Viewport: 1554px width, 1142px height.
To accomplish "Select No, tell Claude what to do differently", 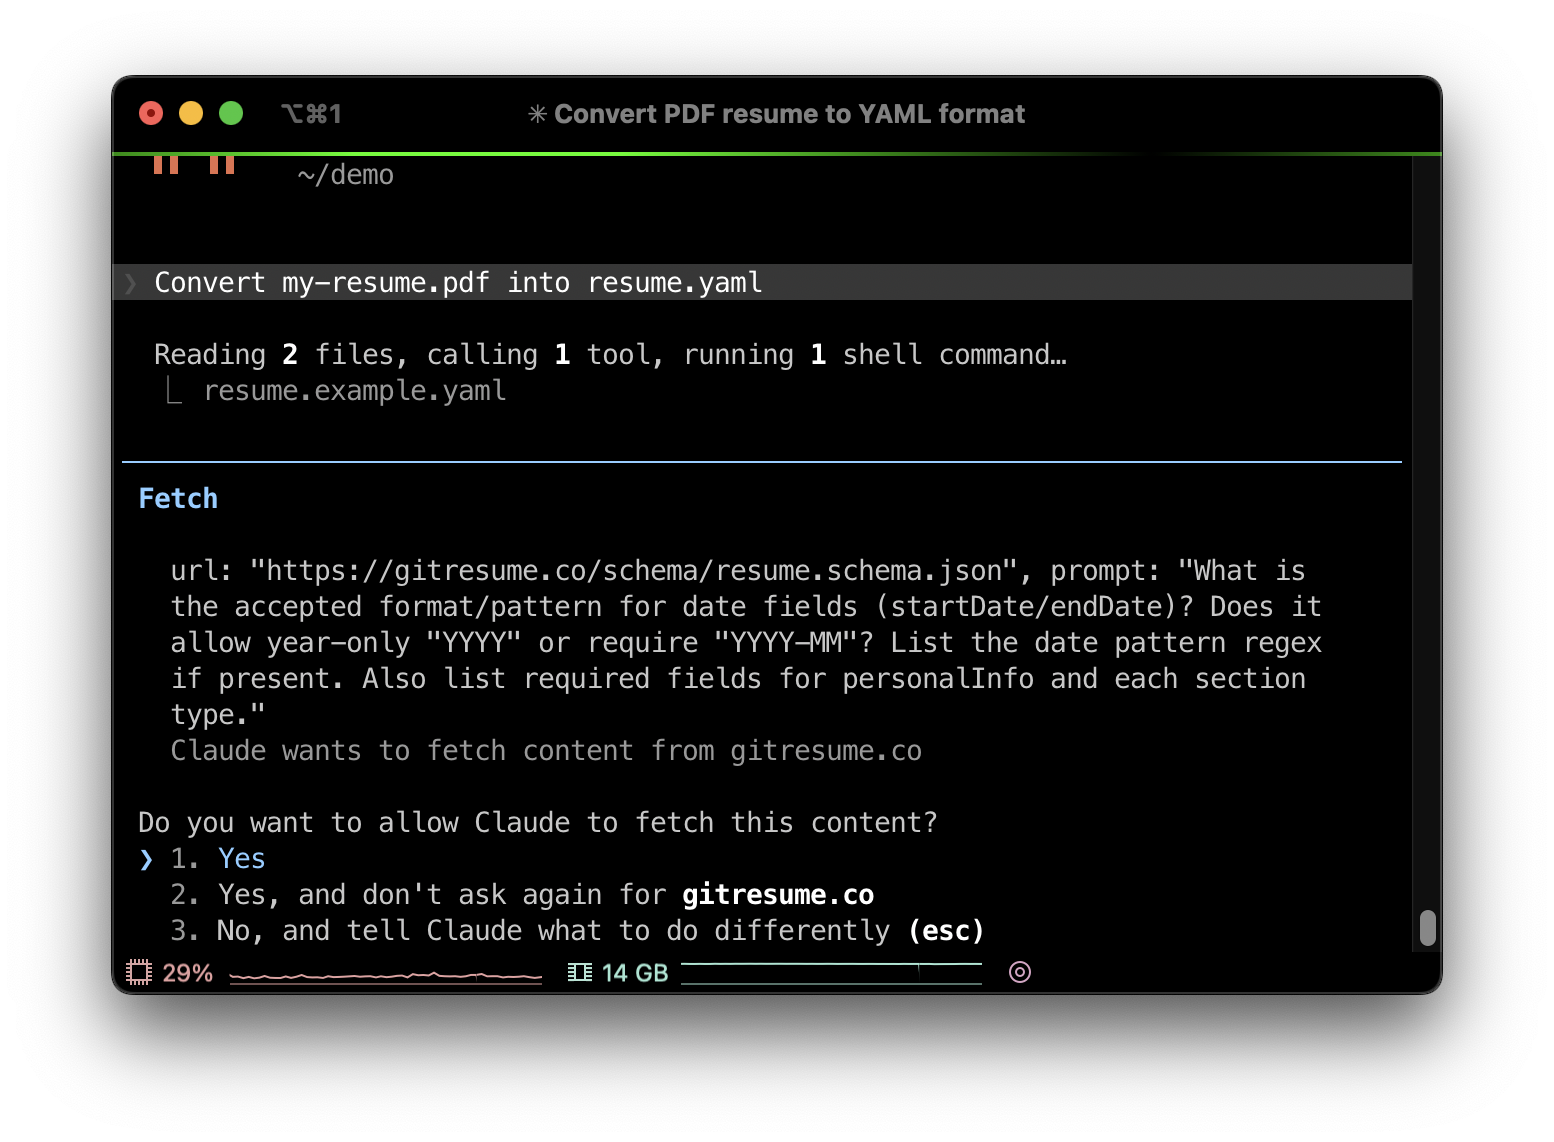I will click(x=577, y=931).
